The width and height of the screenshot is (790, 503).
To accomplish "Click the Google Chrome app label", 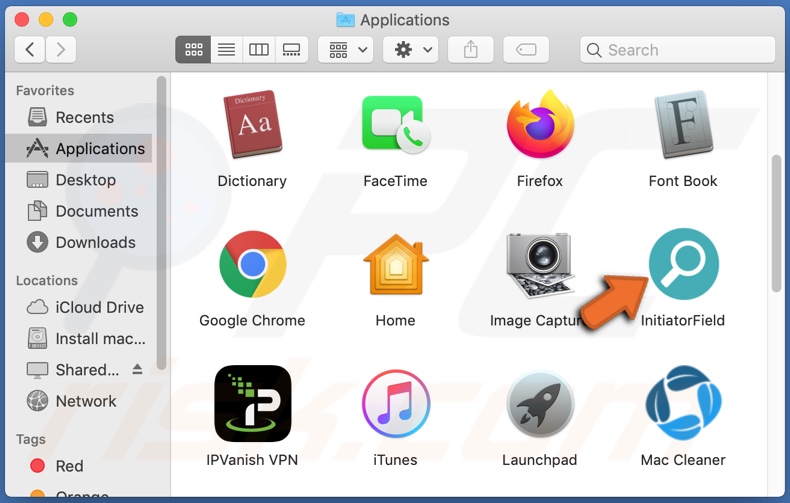I will tap(252, 321).
